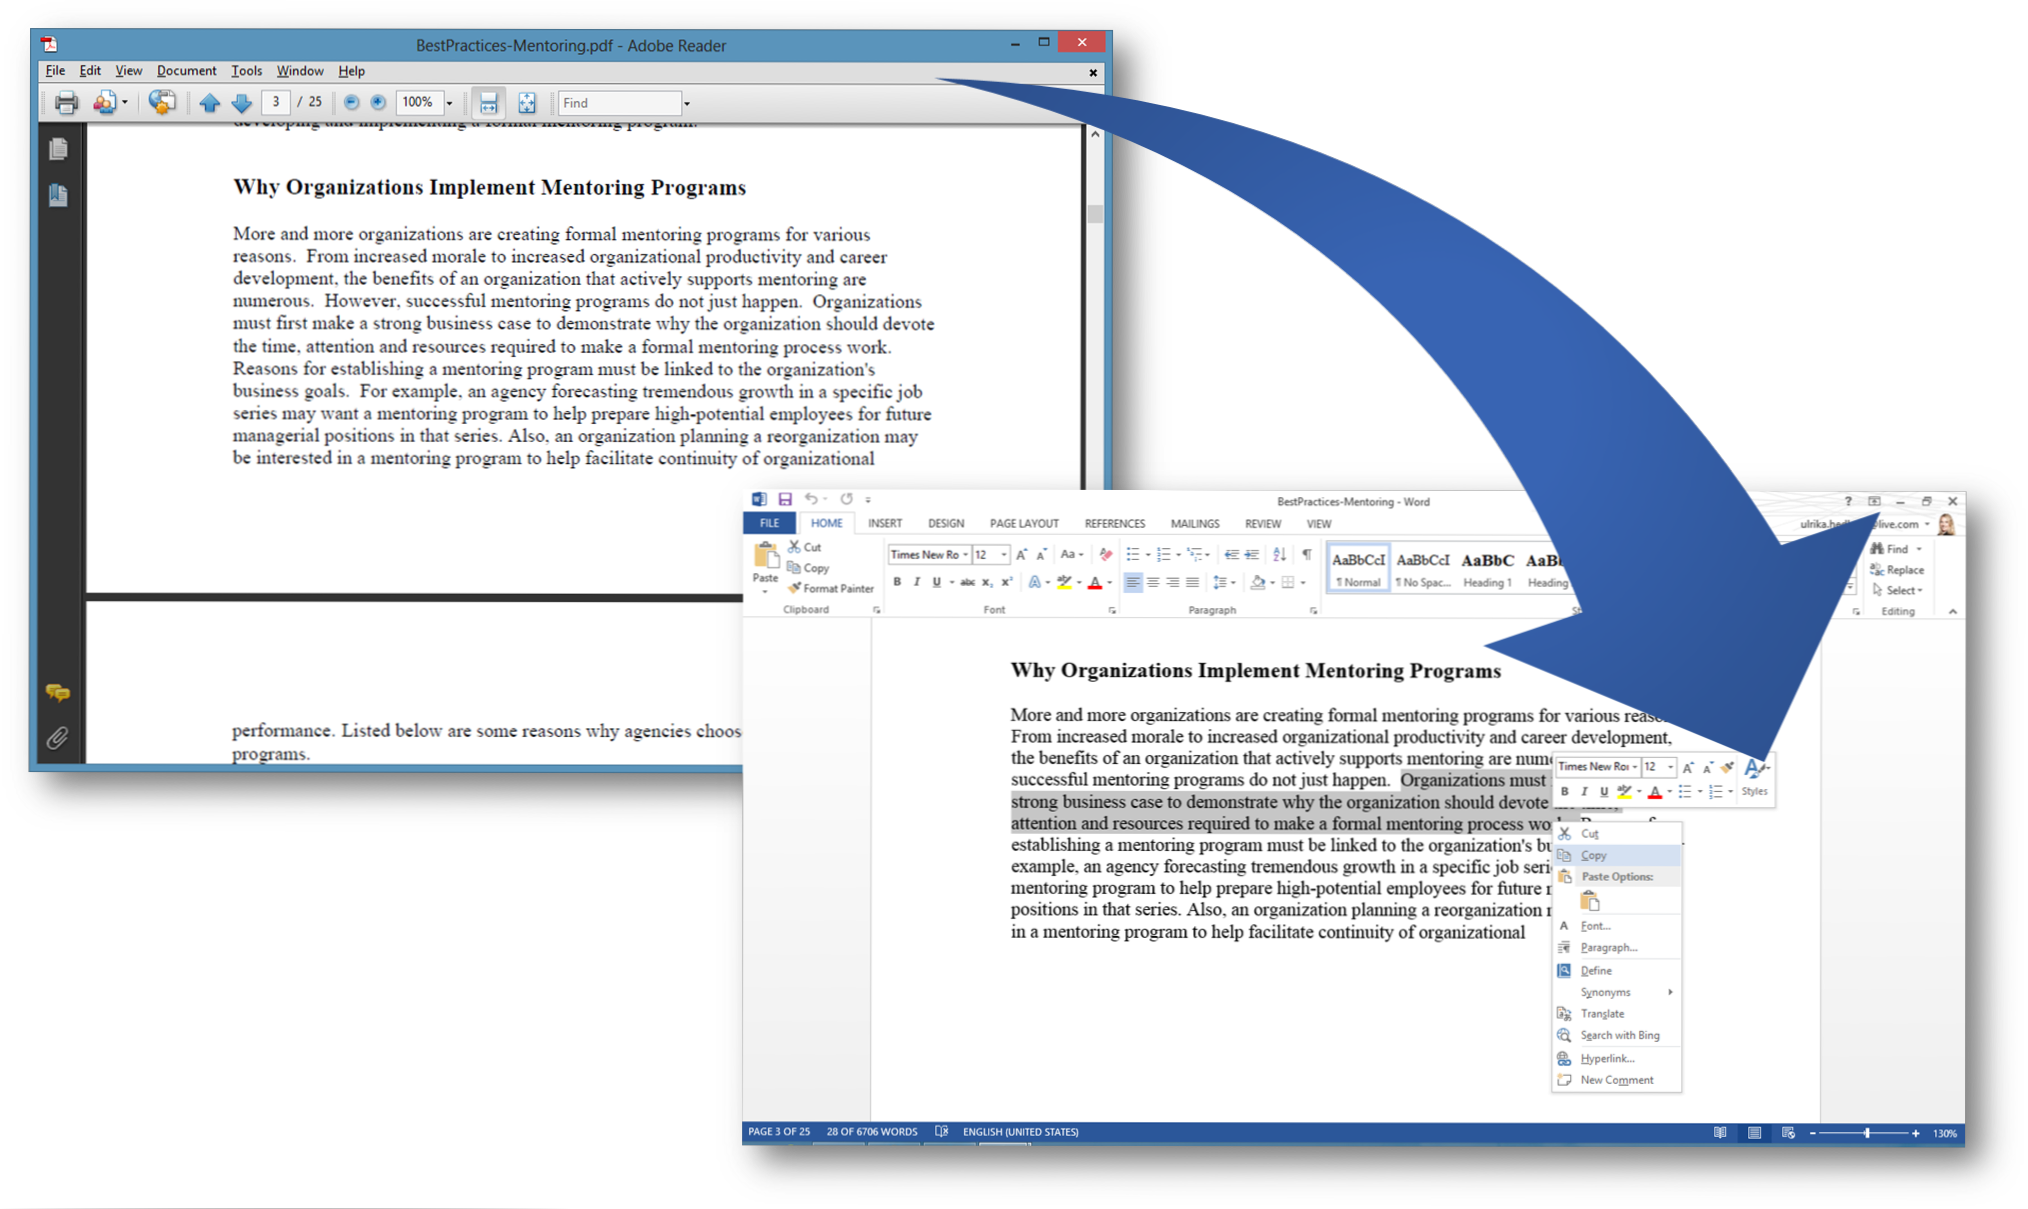
Task: Click the zoom in button in Adobe Reader
Action: coord(378,102)
